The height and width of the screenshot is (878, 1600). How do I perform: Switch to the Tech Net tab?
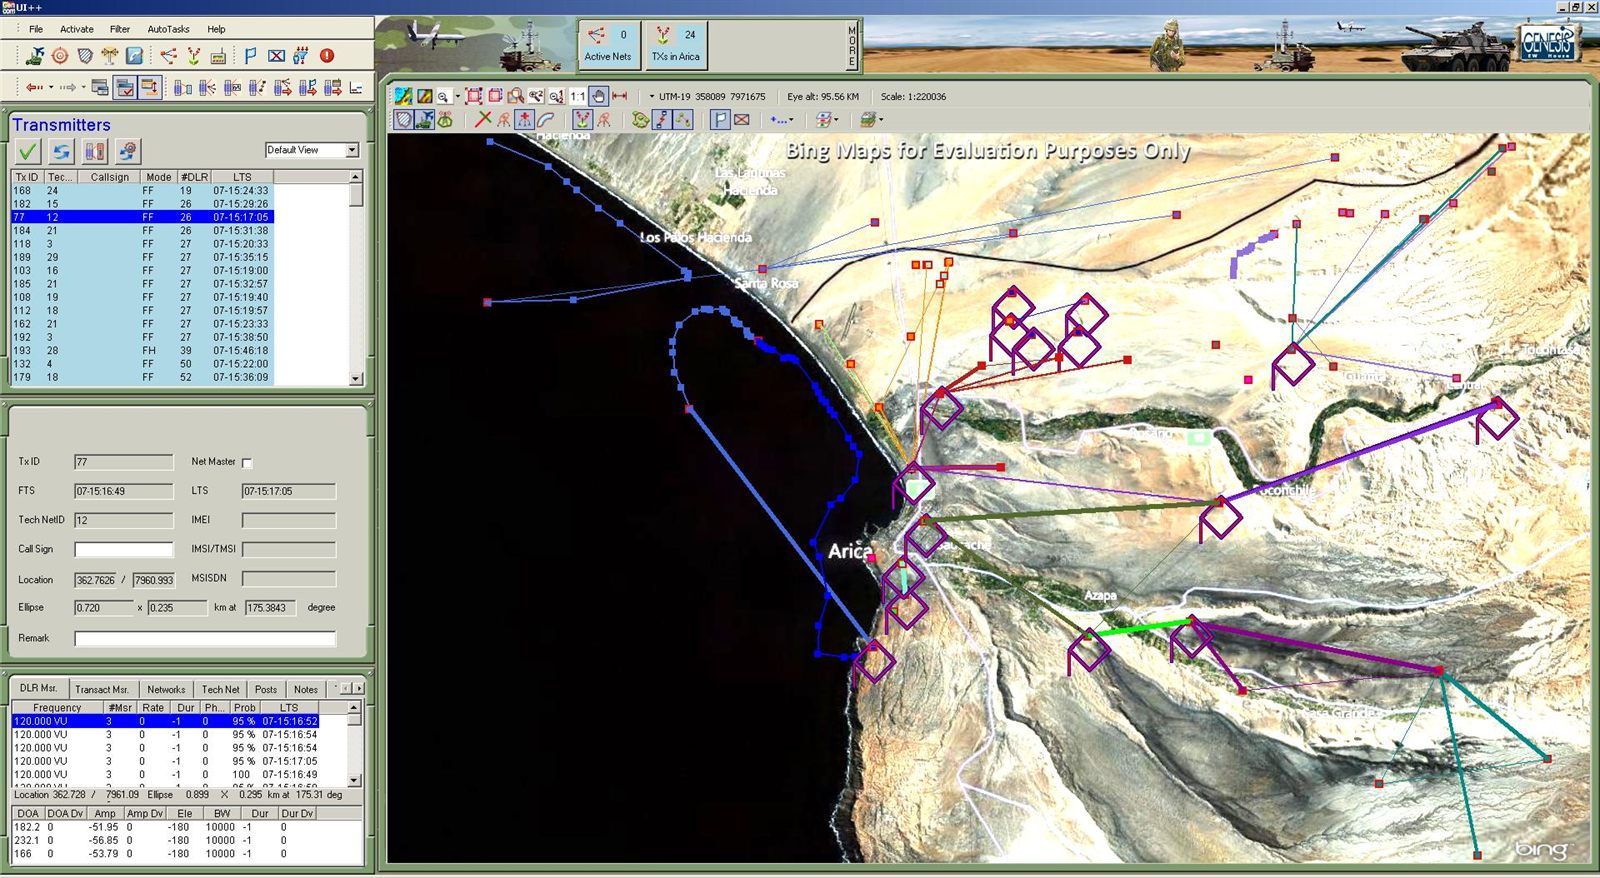[x=220, y=689]
